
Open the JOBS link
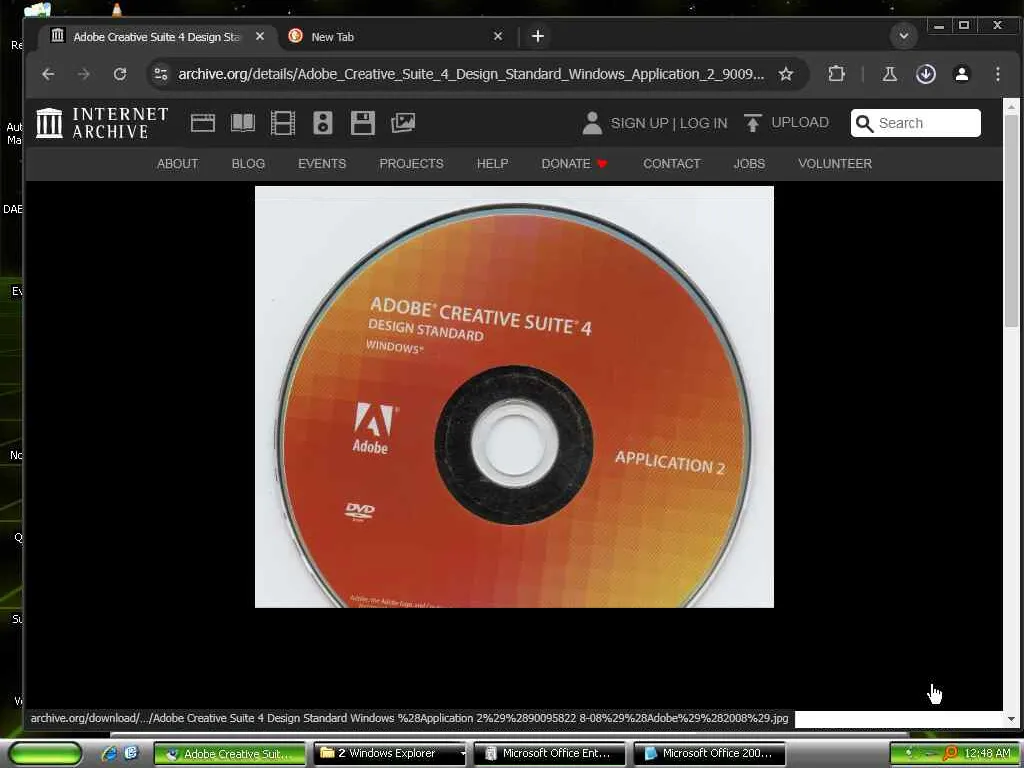pyautogui.click(x=749, y=164)
